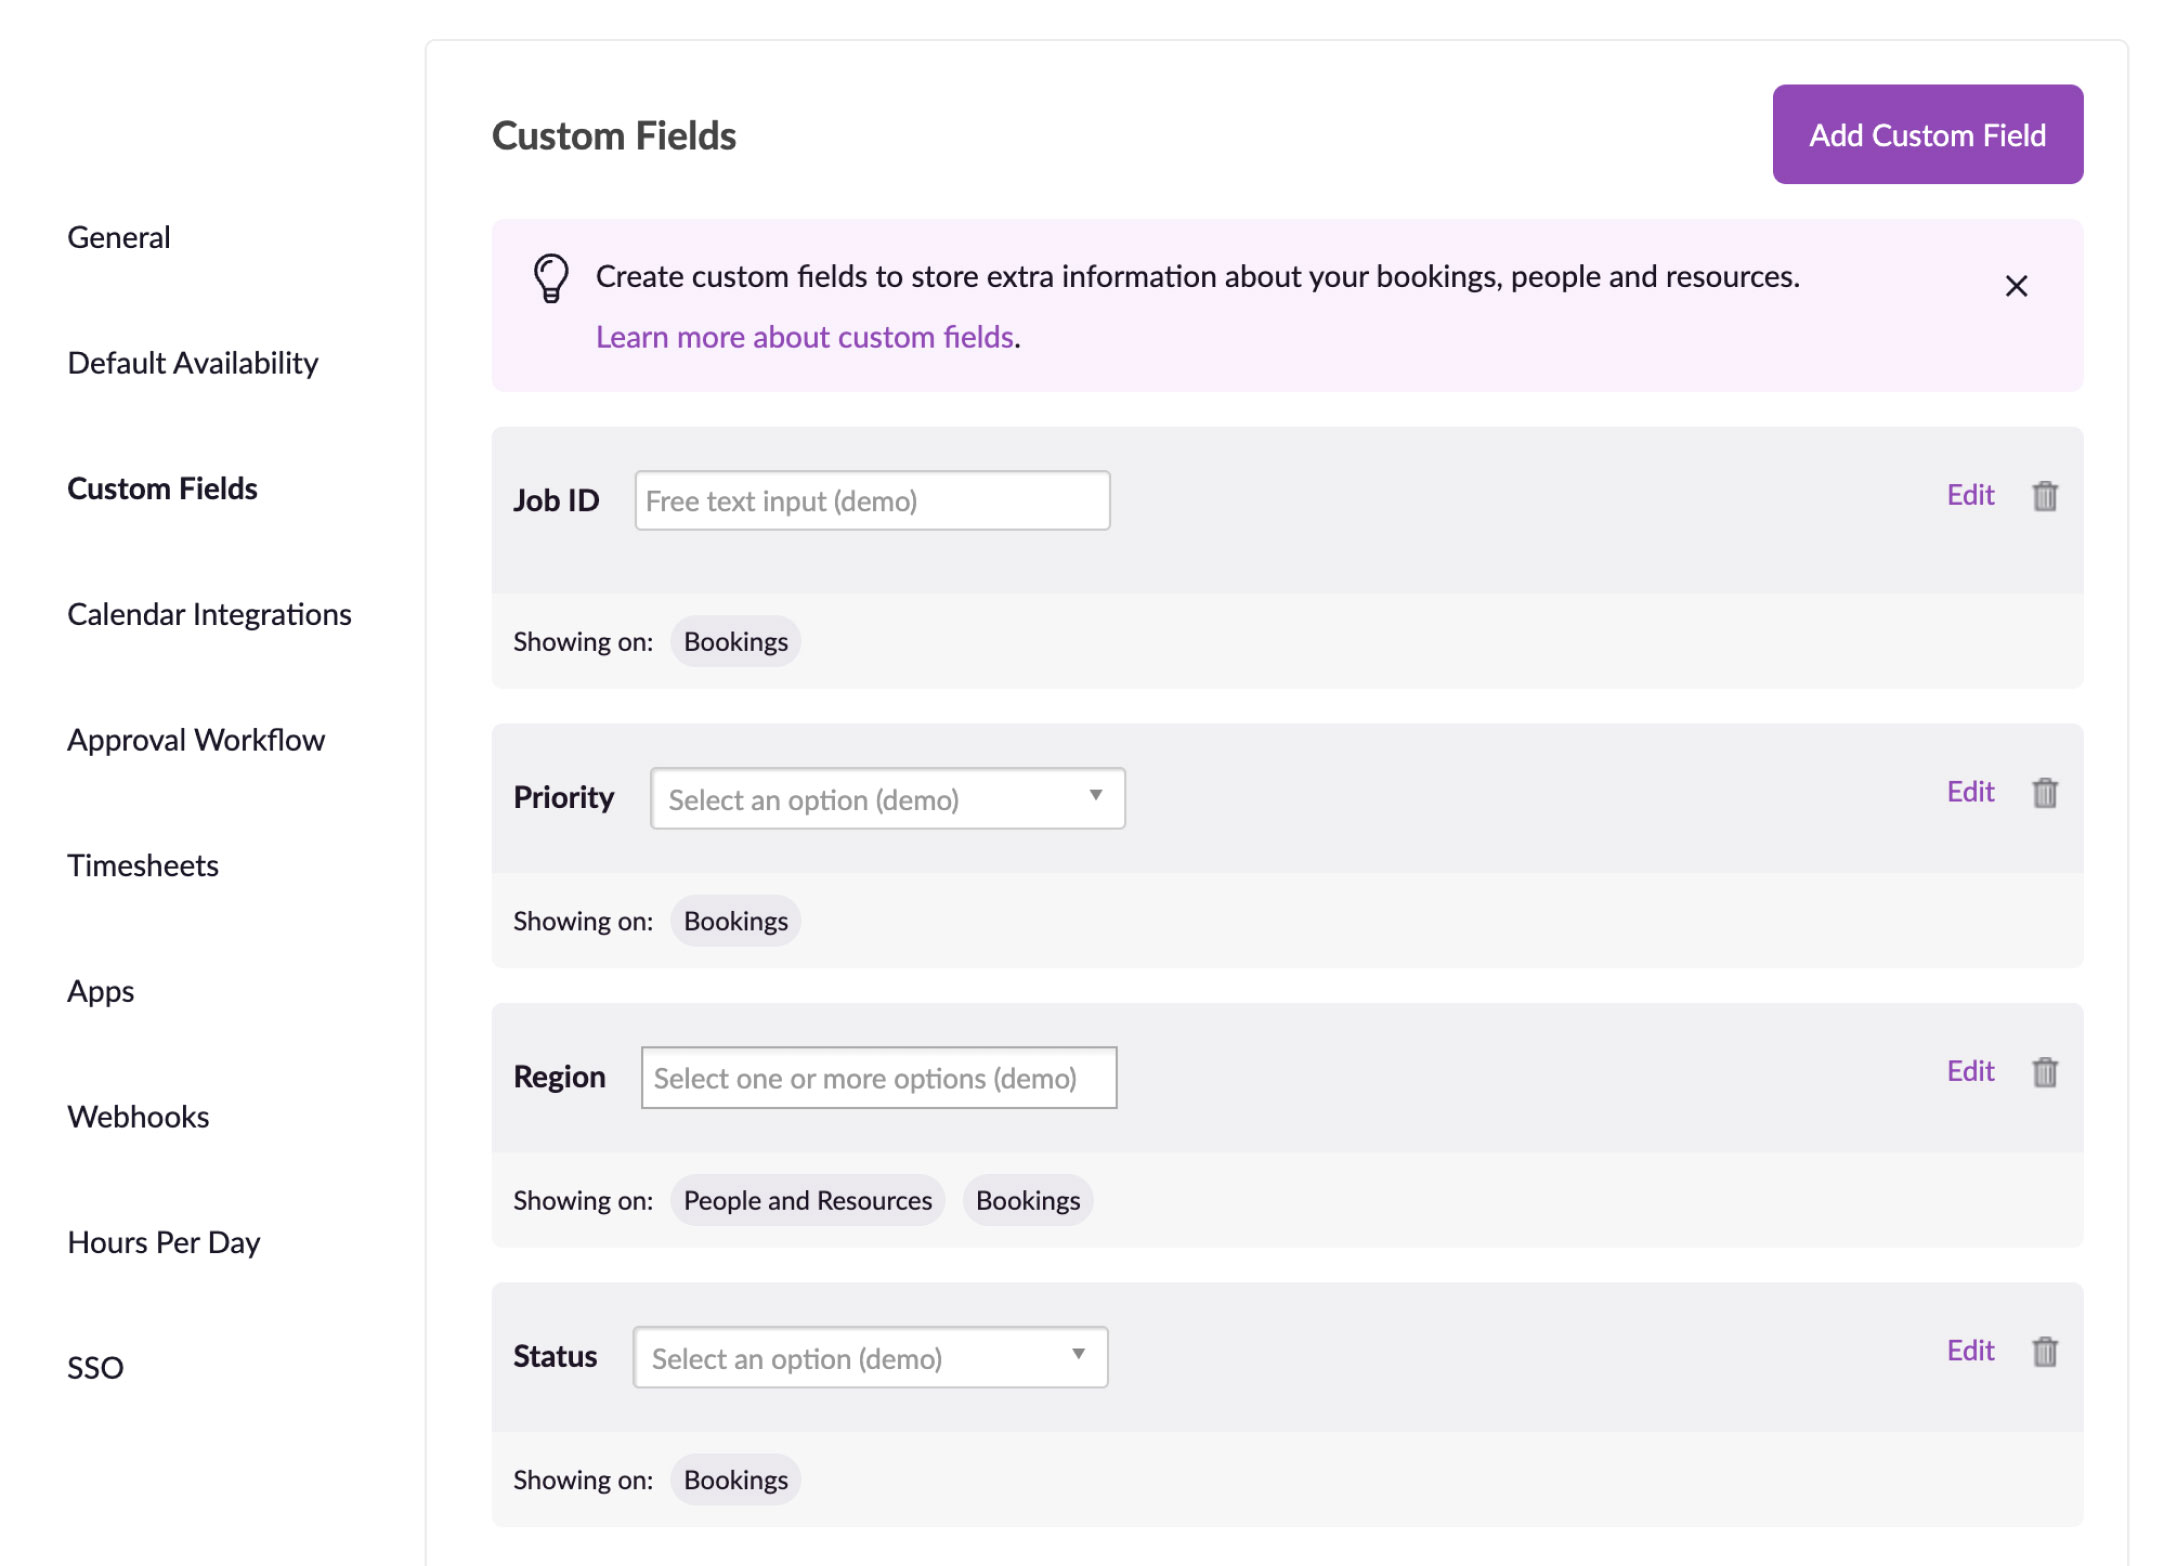Open the Status demo dropdown
Screen dimensions: 2164x1566
click(x=870, y=1358)
